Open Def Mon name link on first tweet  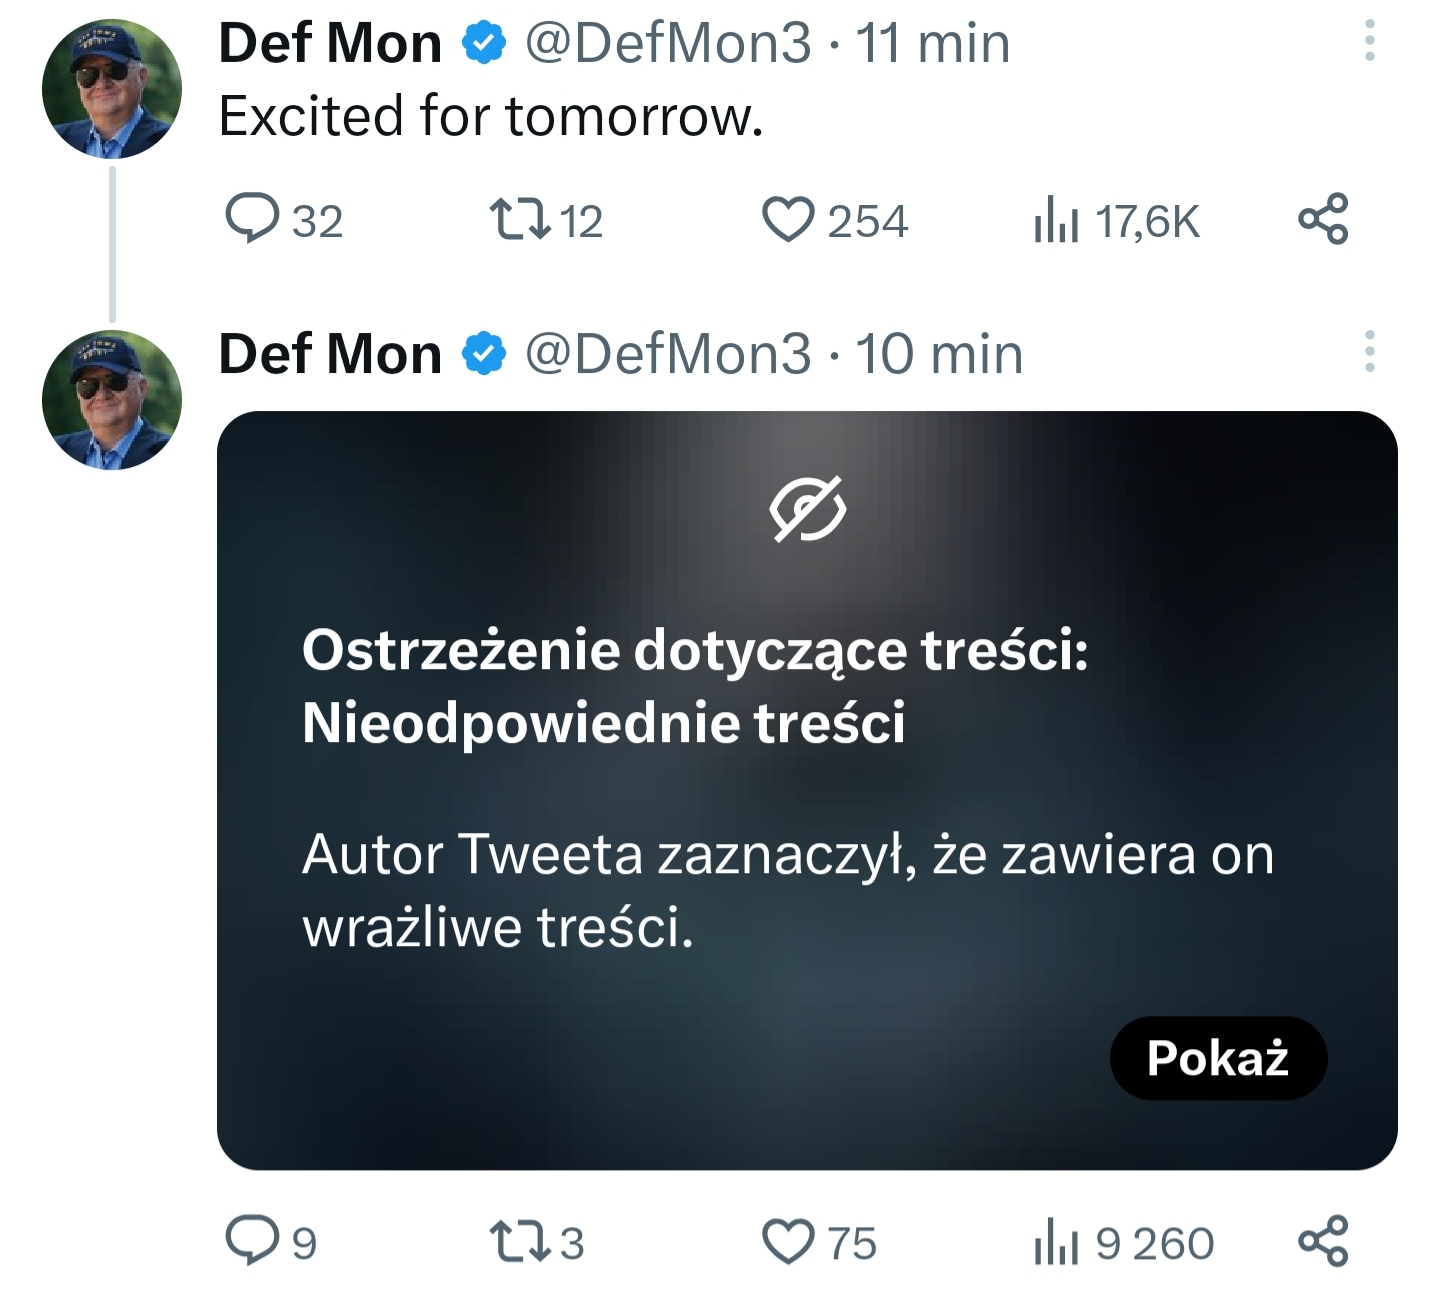pos(330,43)
